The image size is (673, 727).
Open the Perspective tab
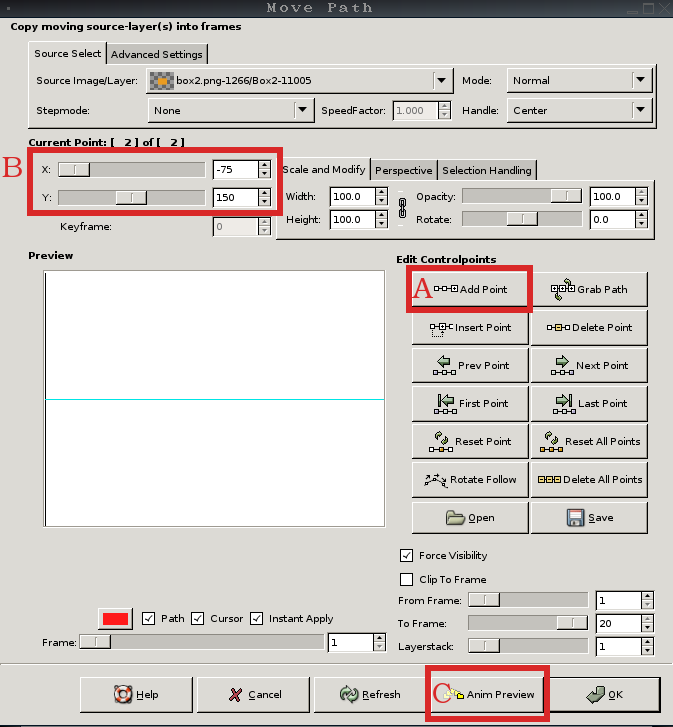404,171
